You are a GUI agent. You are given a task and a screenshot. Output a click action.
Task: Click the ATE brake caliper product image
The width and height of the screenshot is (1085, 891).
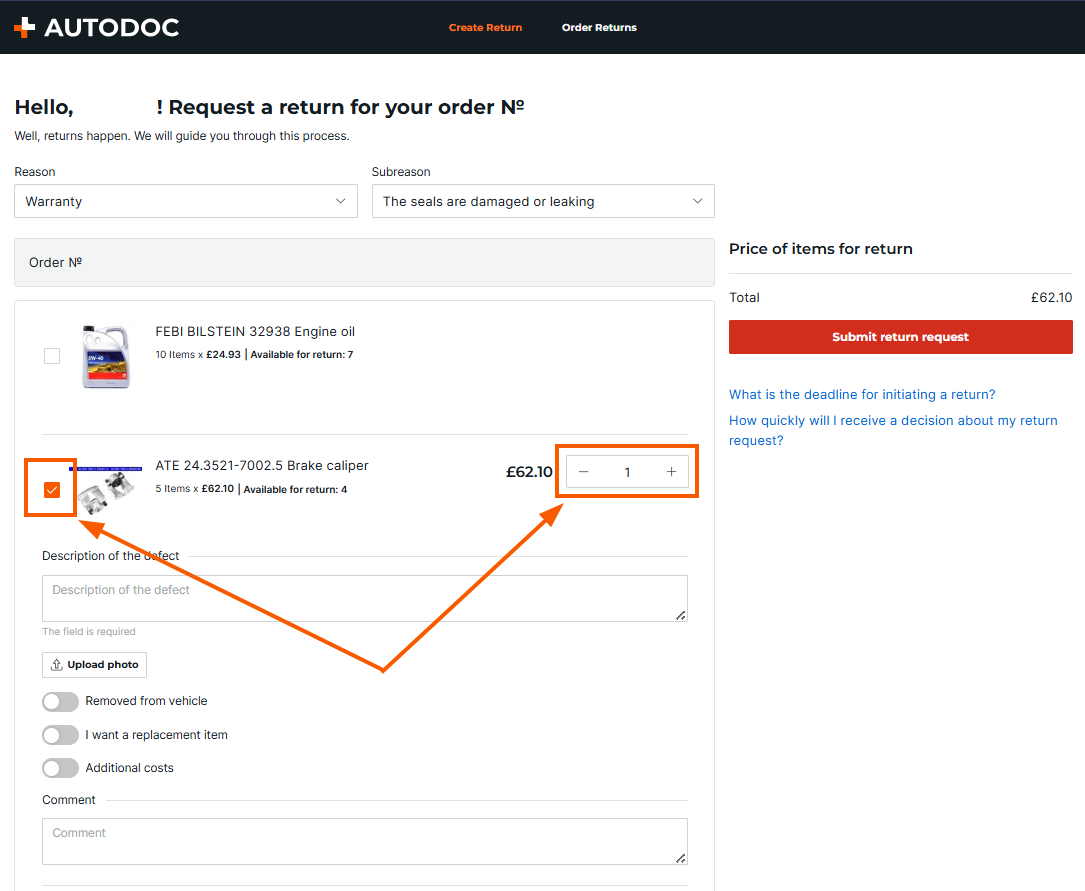click(x=105, y=485)
